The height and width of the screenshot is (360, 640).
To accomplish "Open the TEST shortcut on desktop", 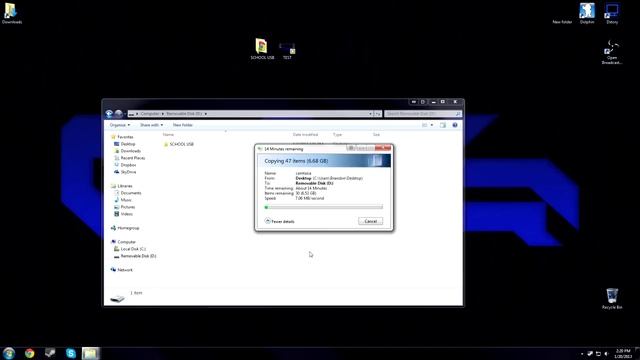I will pyautogui.click(x=287, y=51).
